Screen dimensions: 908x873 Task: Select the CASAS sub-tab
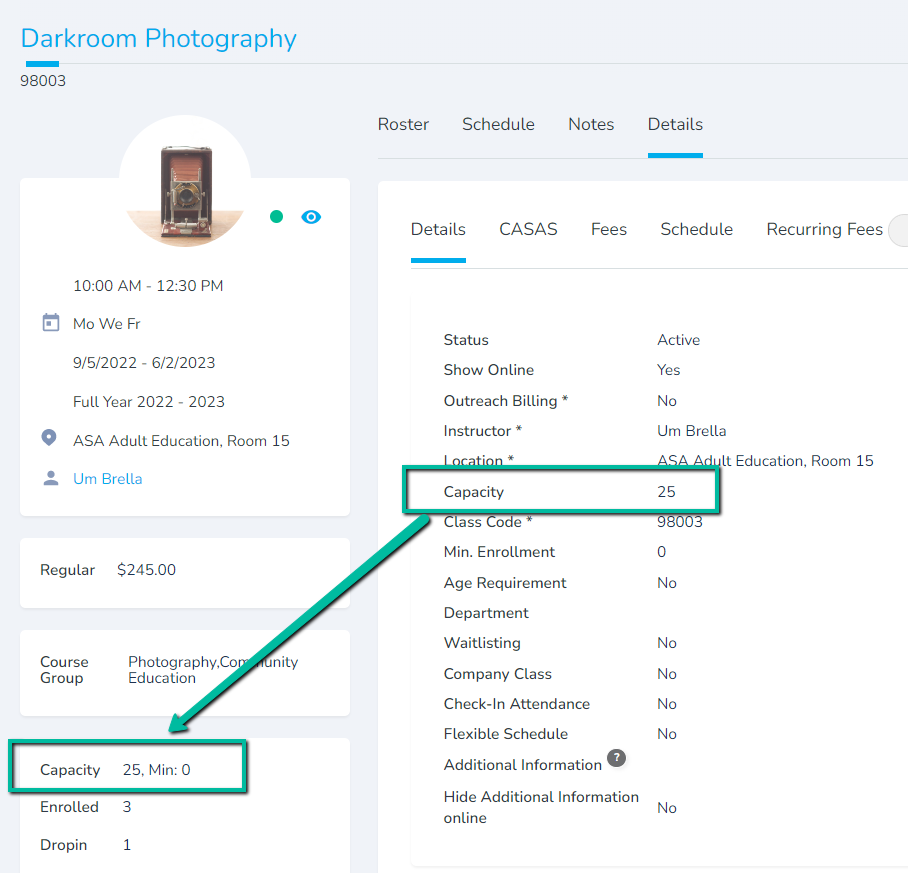528,230
